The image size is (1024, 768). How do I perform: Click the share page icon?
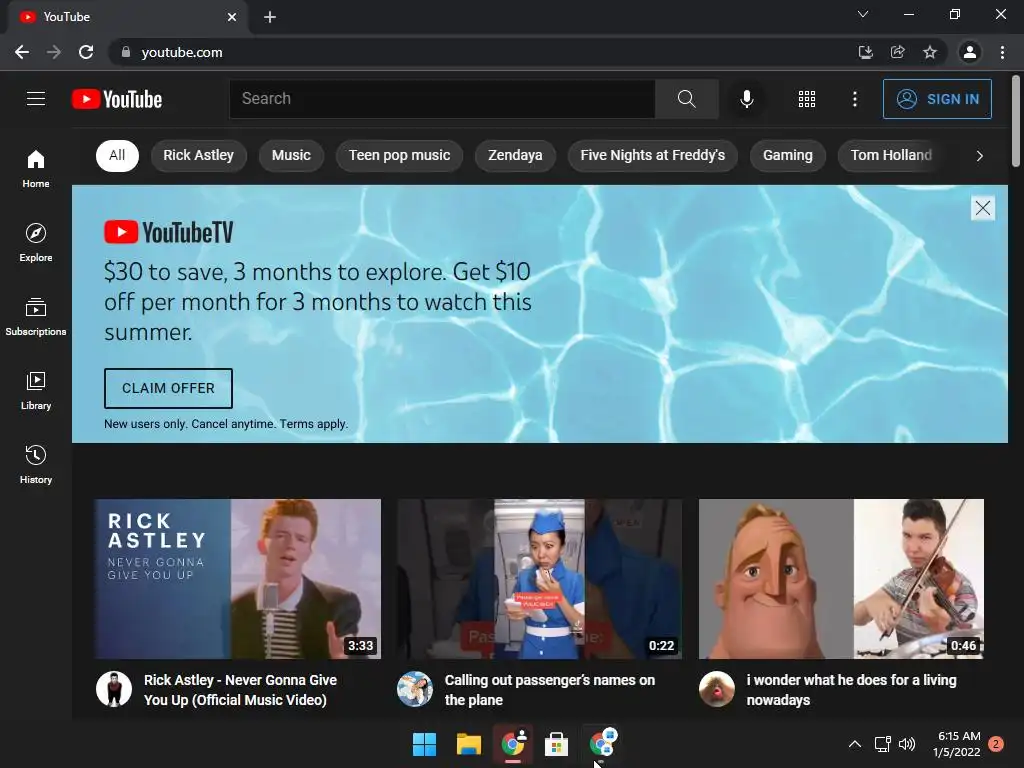coord(898,52)
